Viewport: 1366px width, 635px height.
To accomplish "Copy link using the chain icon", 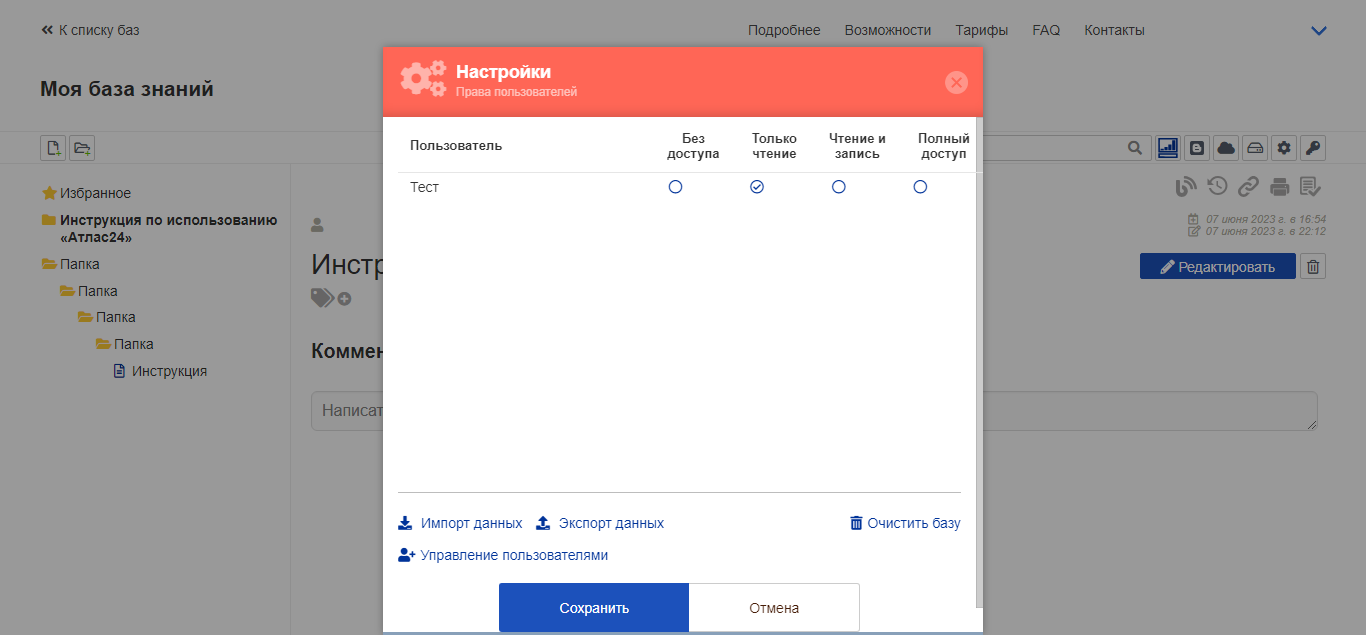I will coord(1248,186).
